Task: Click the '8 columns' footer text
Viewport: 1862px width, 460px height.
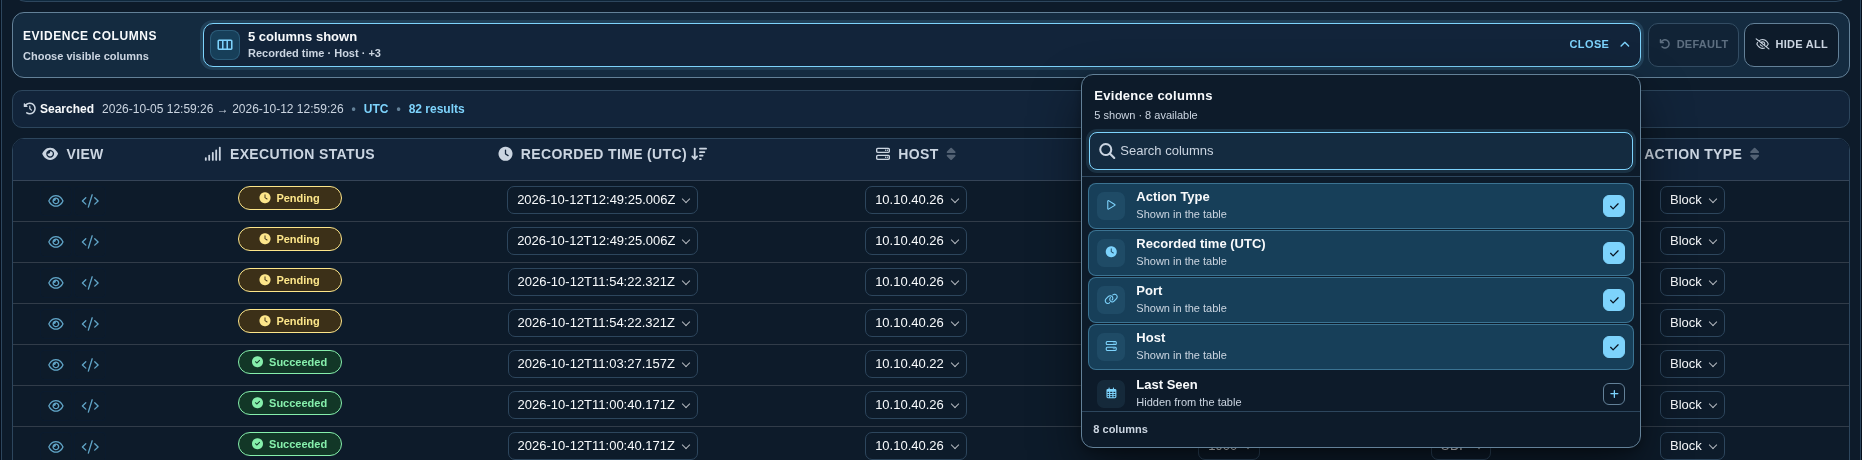Action: [x=1120, y=429]
